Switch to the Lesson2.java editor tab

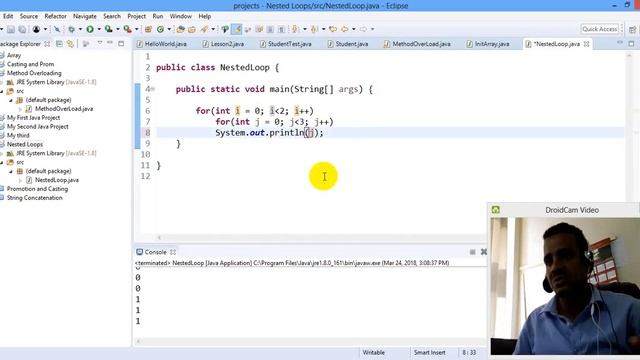(x=223, y=44)
